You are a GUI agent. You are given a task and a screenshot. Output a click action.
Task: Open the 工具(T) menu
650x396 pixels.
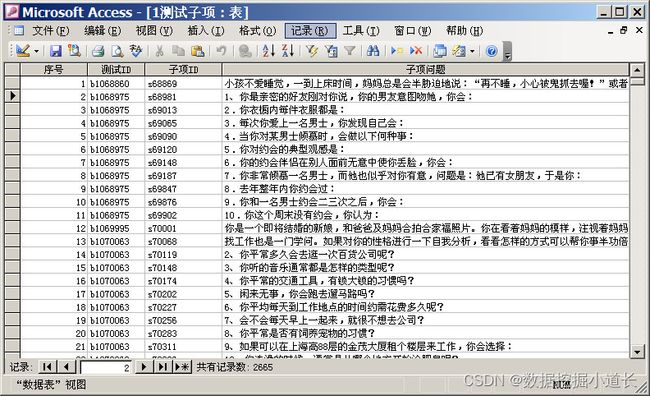tap(361, 31)
